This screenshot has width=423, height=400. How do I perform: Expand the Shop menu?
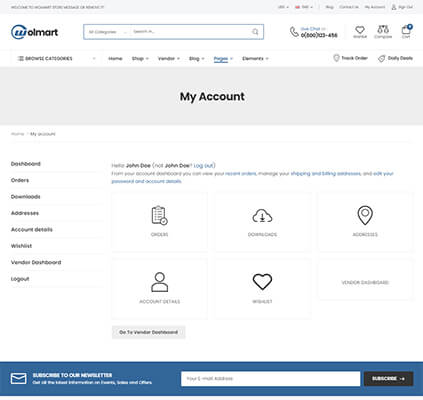tap(140, 59)
